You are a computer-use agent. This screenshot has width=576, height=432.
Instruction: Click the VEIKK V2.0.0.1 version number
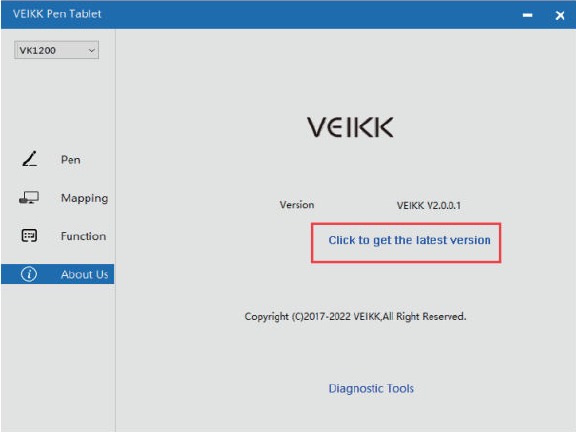(x=429, y=205)
